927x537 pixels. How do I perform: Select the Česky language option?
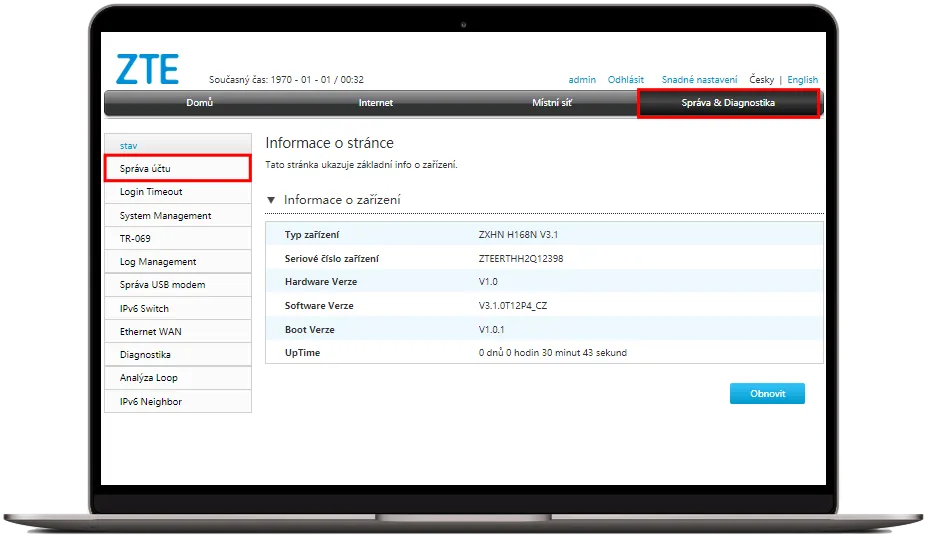click(x=761, y=80)
